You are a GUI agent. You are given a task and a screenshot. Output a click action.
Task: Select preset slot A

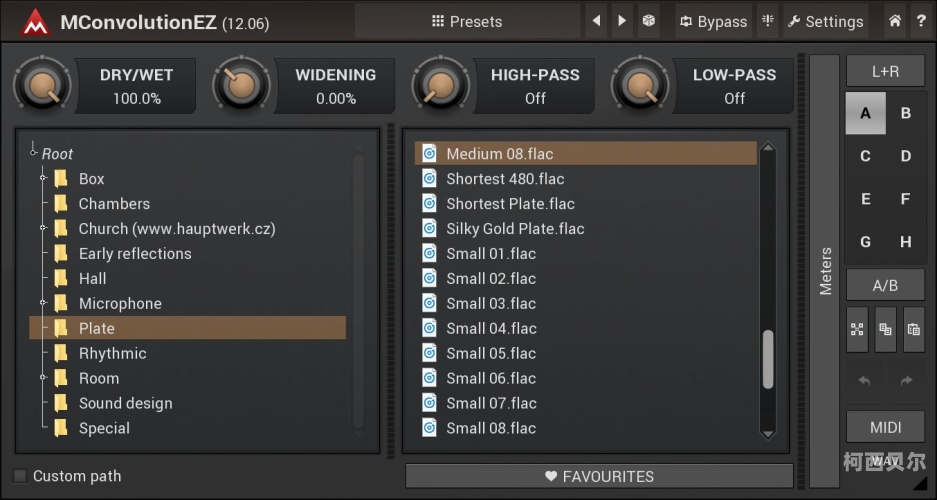click(865, 113)
